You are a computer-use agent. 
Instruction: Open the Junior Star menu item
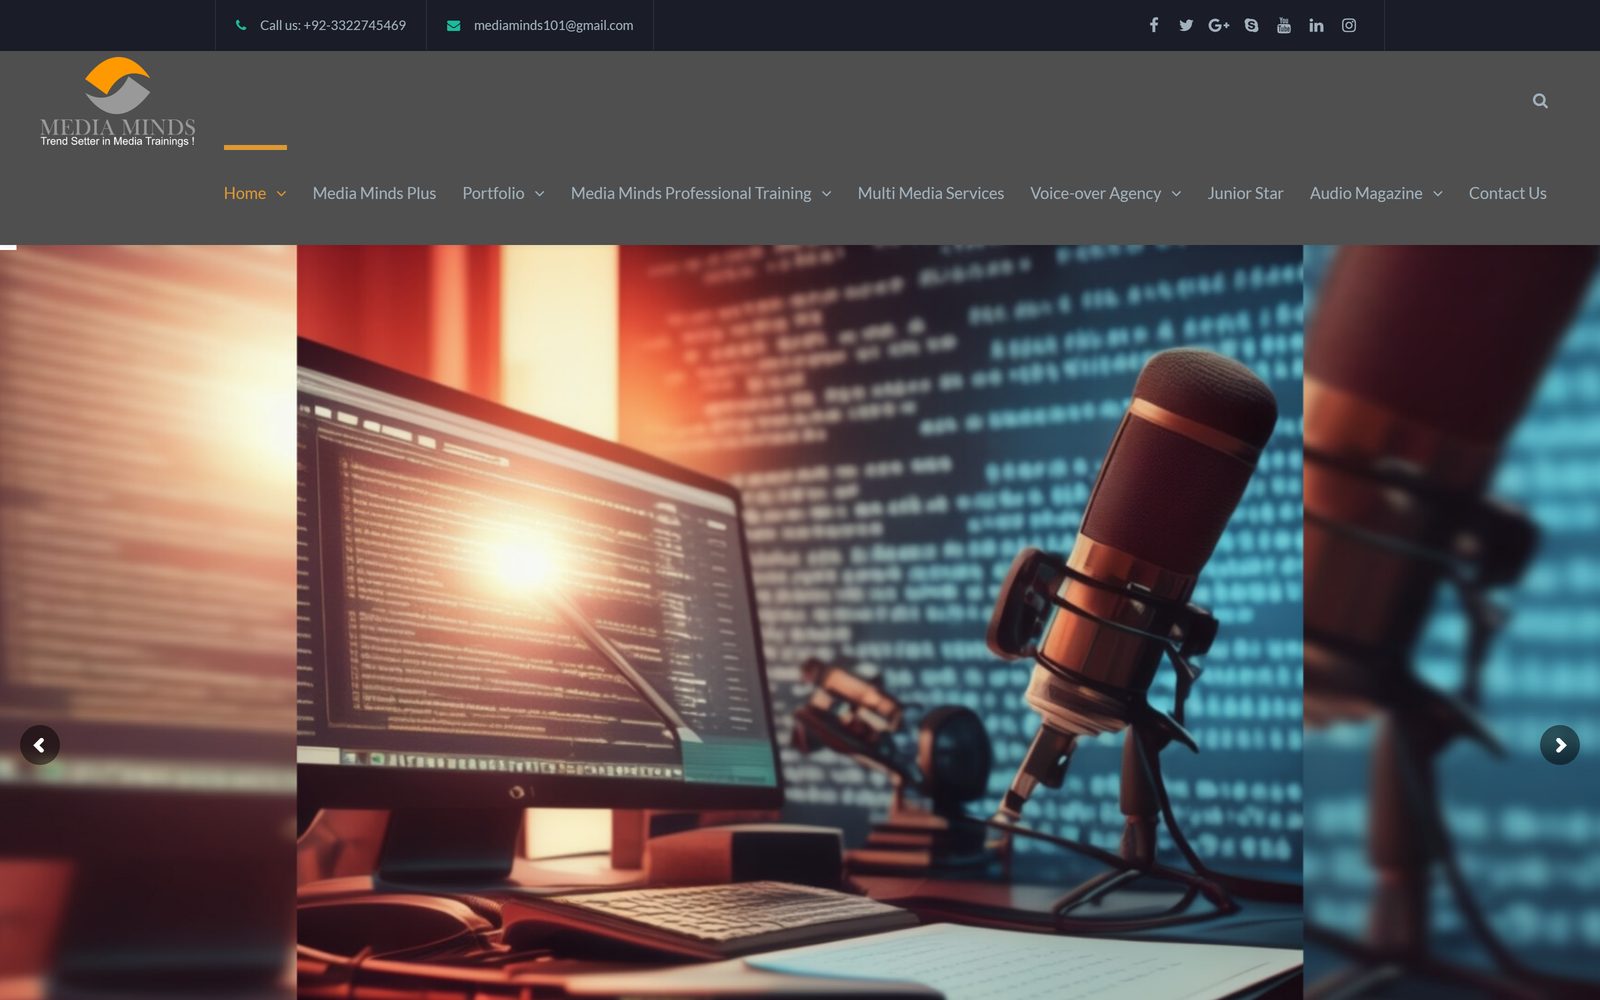coord(1245,193)
